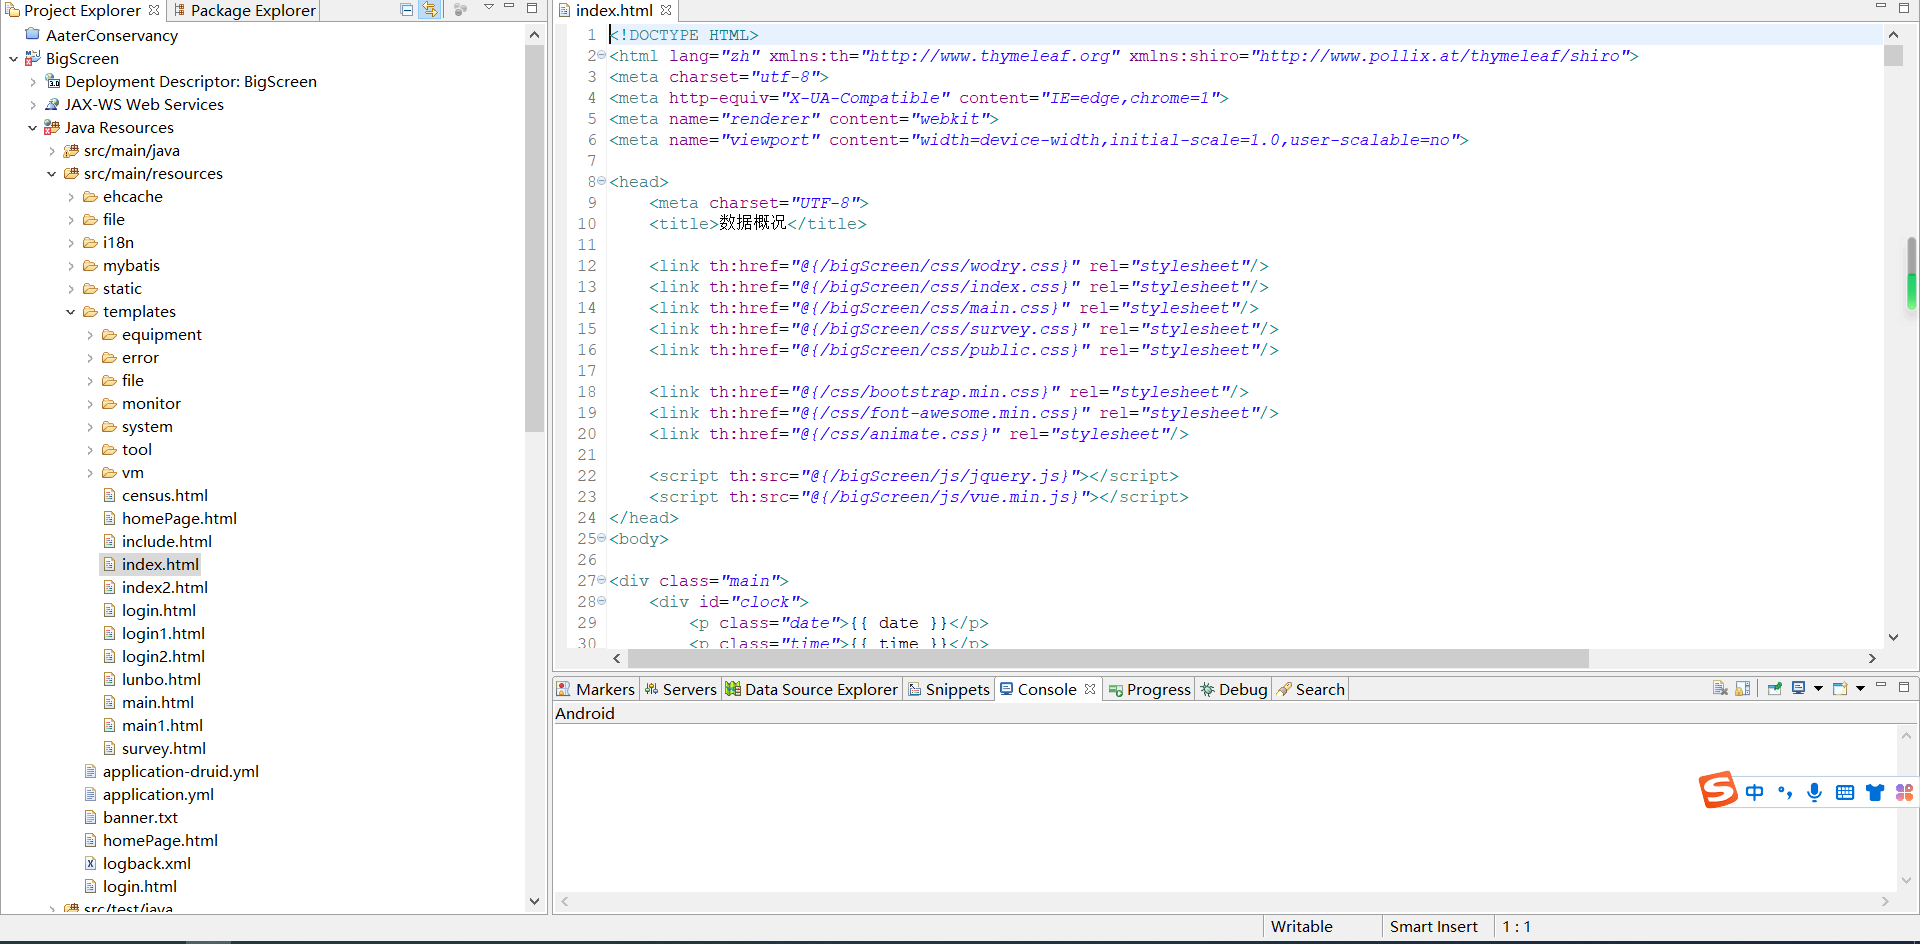Click the editor horizontal scrollbar thumb
The width and height of the screenshot is (1920, 944).
(x=1108, y=658)
